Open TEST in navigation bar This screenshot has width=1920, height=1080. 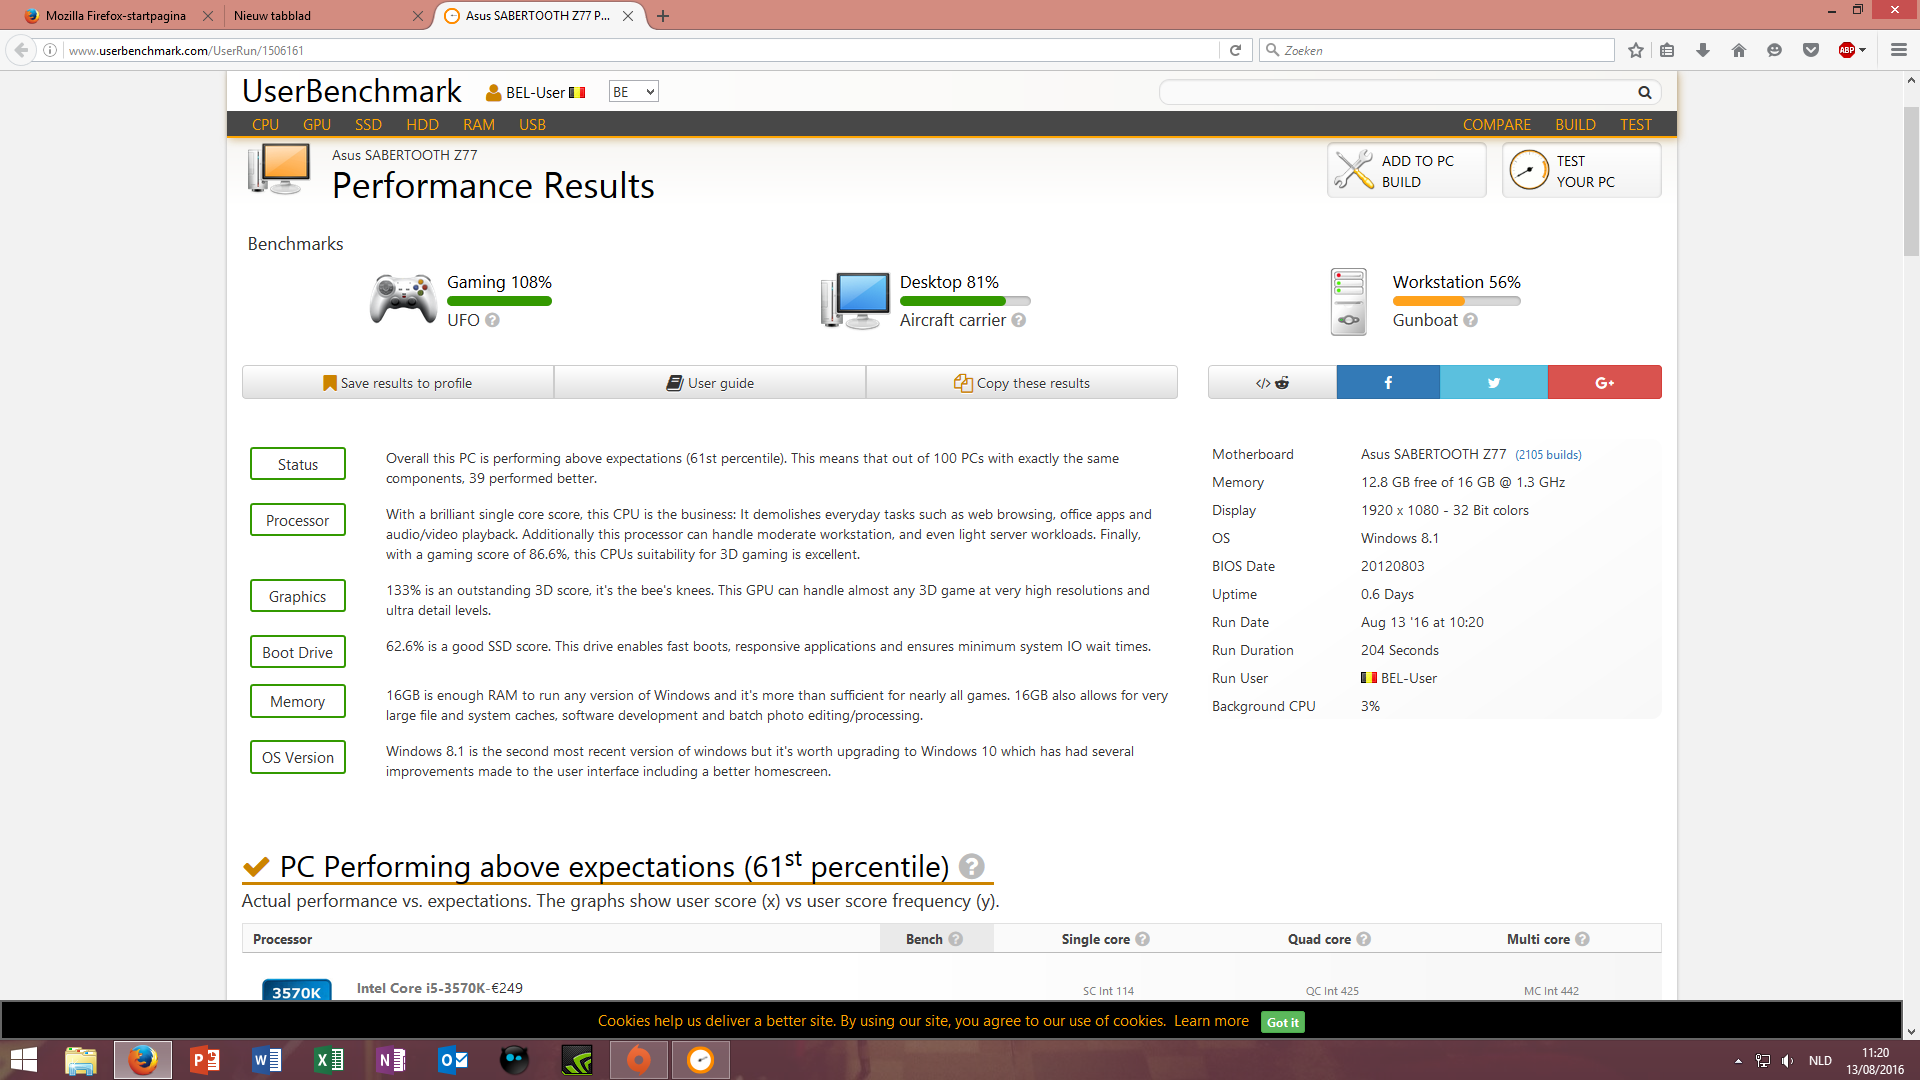pyautogui.click(x=1636, y=124)
